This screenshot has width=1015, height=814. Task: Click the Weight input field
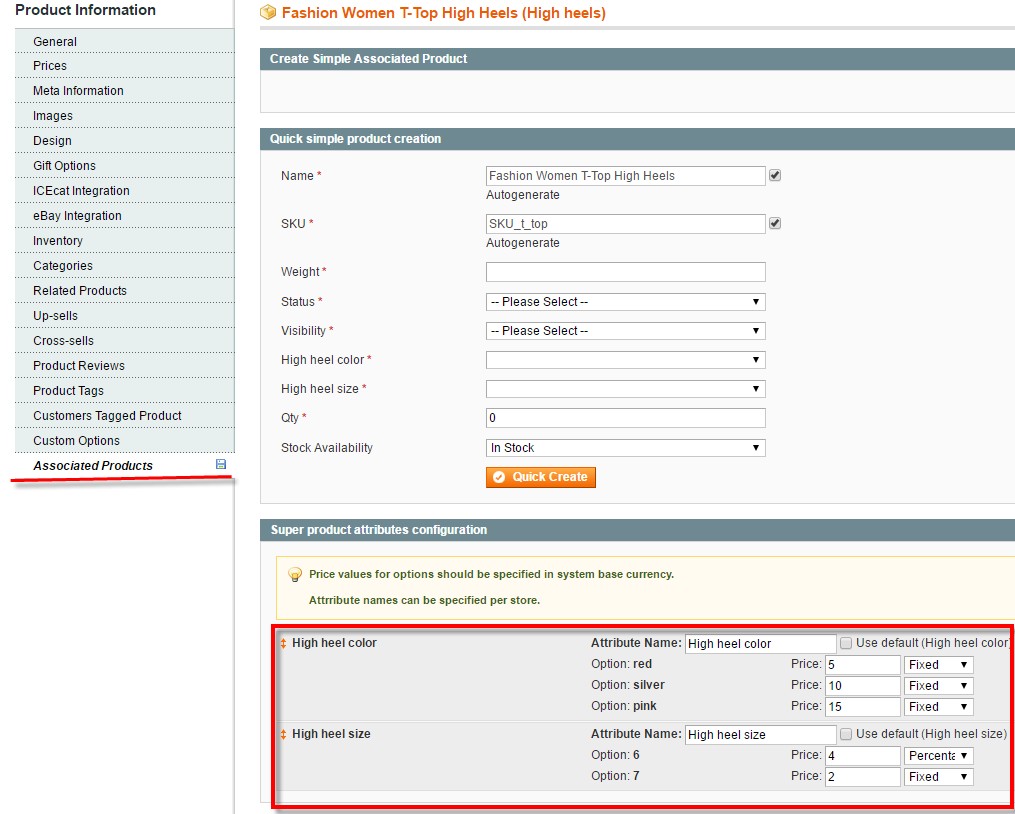625,271
